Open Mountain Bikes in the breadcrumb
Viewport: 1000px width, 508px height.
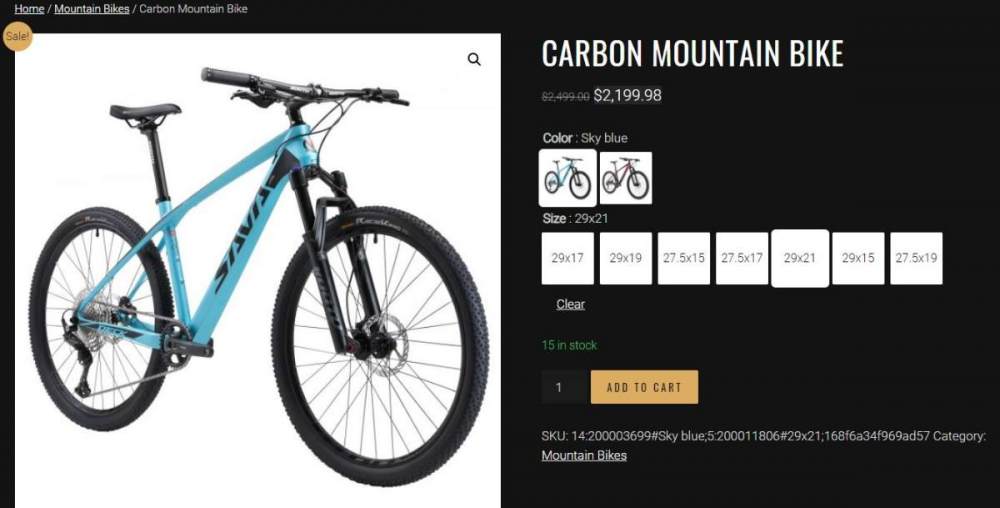(92, 9)
